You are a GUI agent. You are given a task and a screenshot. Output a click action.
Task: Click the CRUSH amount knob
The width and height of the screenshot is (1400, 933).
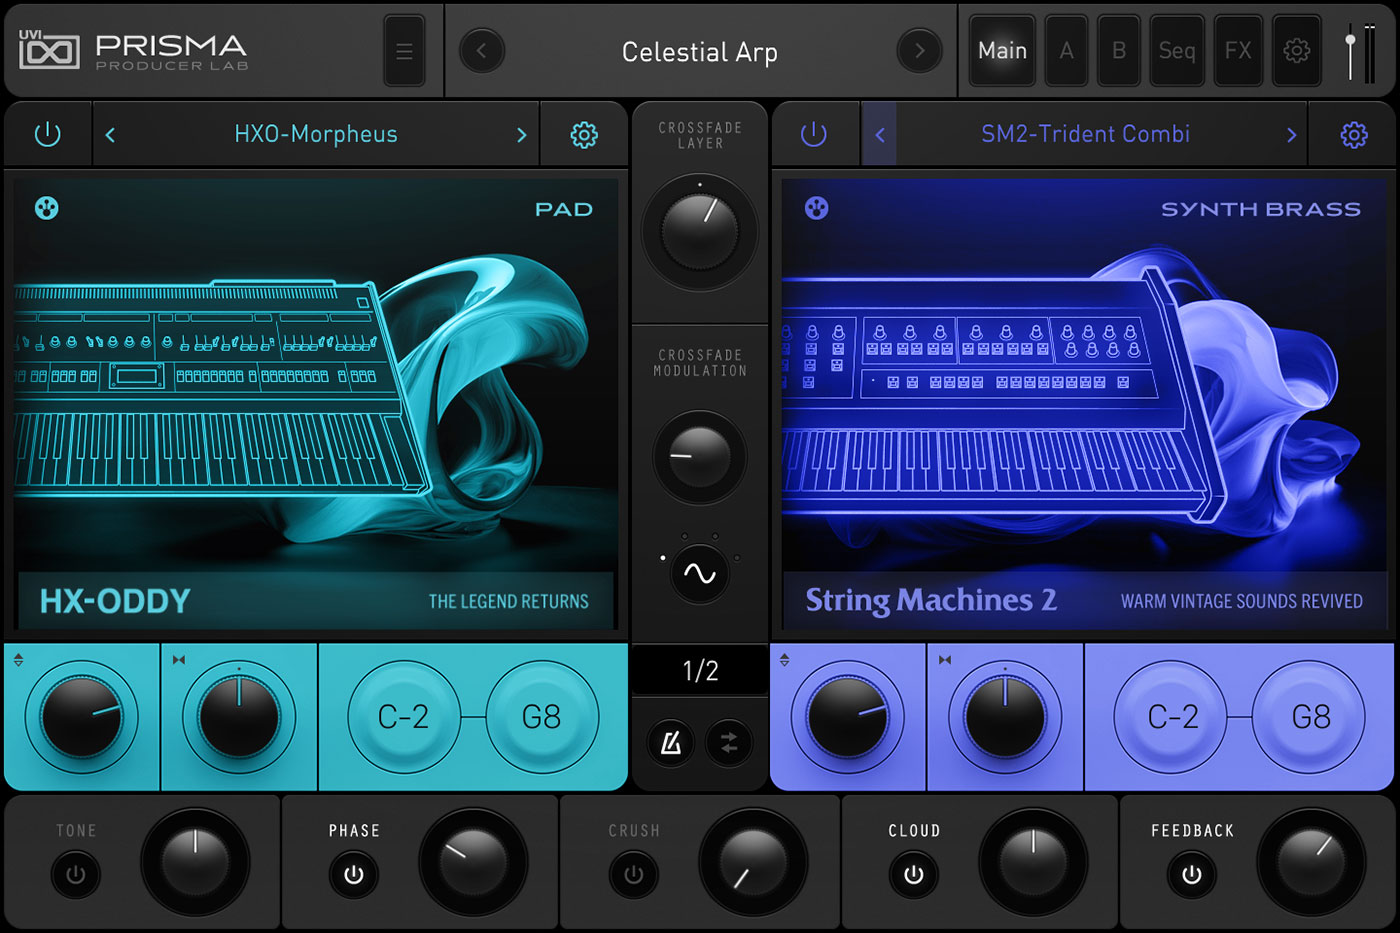(753, 863)
